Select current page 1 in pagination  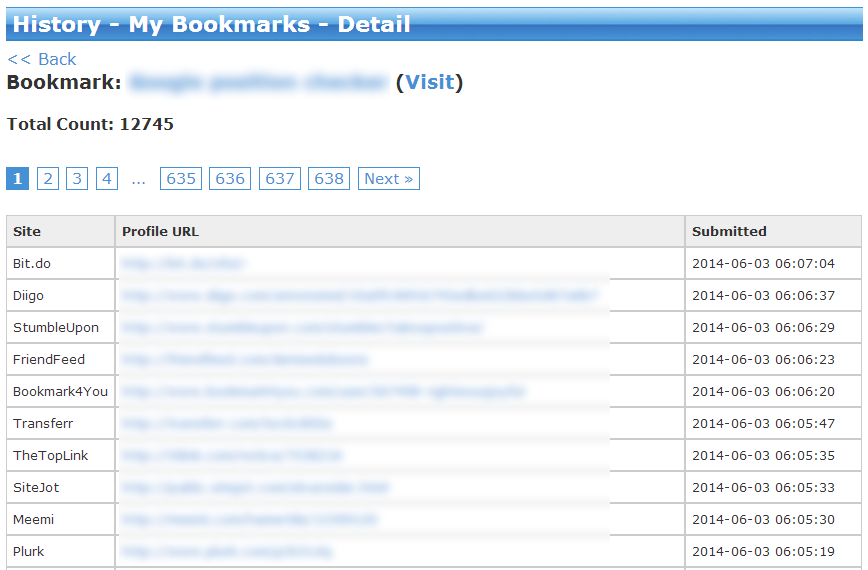(x=17, y=179)
